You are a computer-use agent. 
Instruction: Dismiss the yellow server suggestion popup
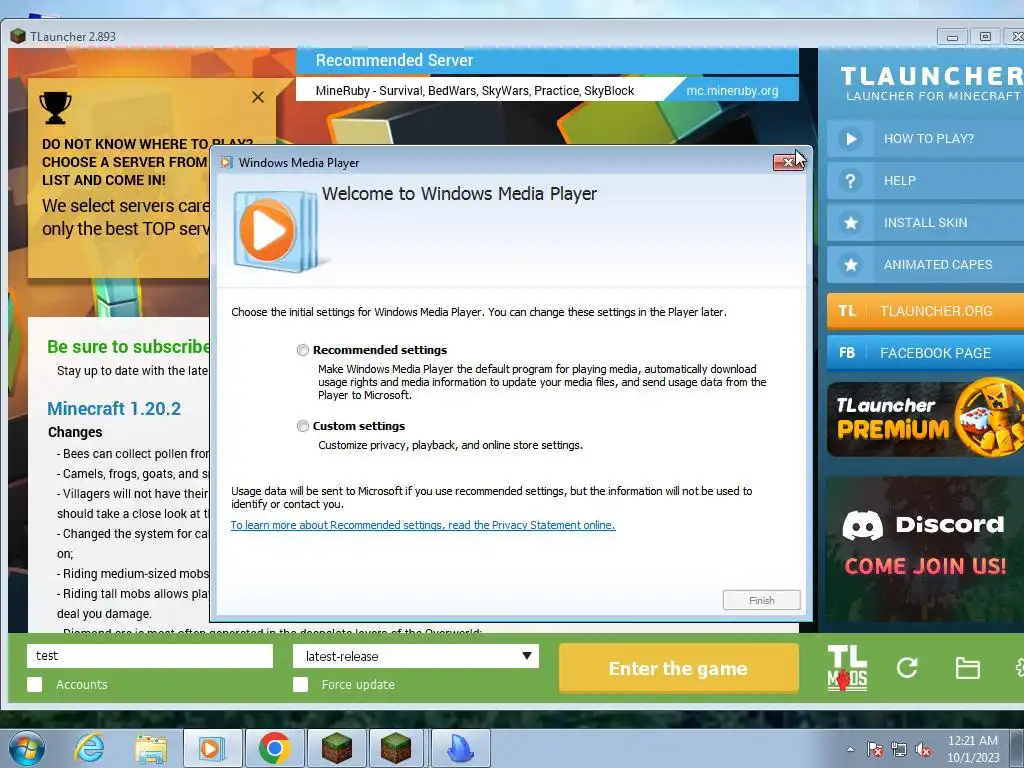pyautogui.click(x=258, y=97)
